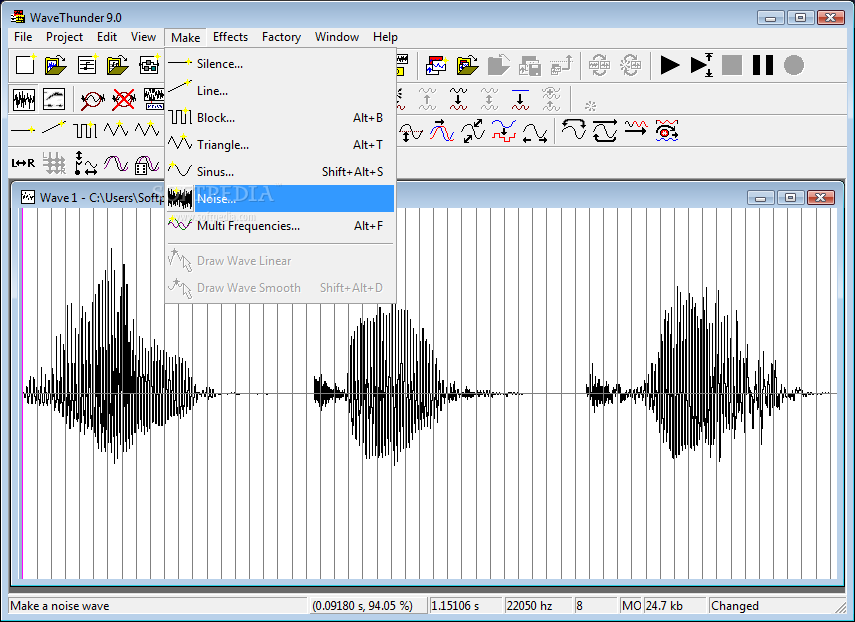855x622 pixels.
Task: Click the sine horizontal arrows icon
Action: (x=535, y=132)
